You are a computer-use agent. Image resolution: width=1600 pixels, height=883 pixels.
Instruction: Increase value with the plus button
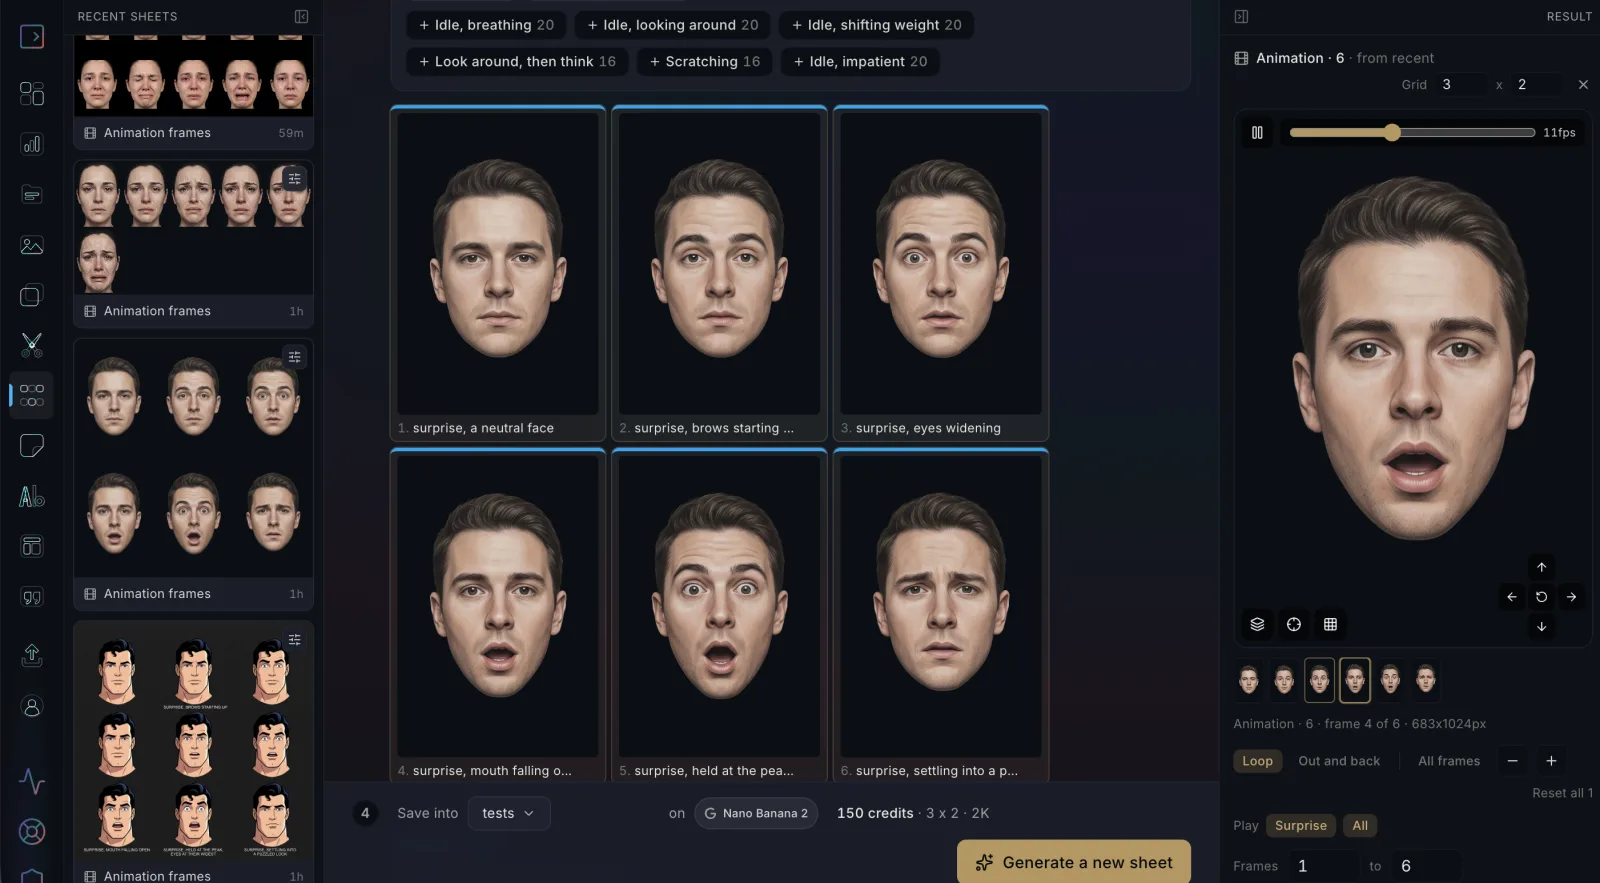click(x=1551, y=761)
